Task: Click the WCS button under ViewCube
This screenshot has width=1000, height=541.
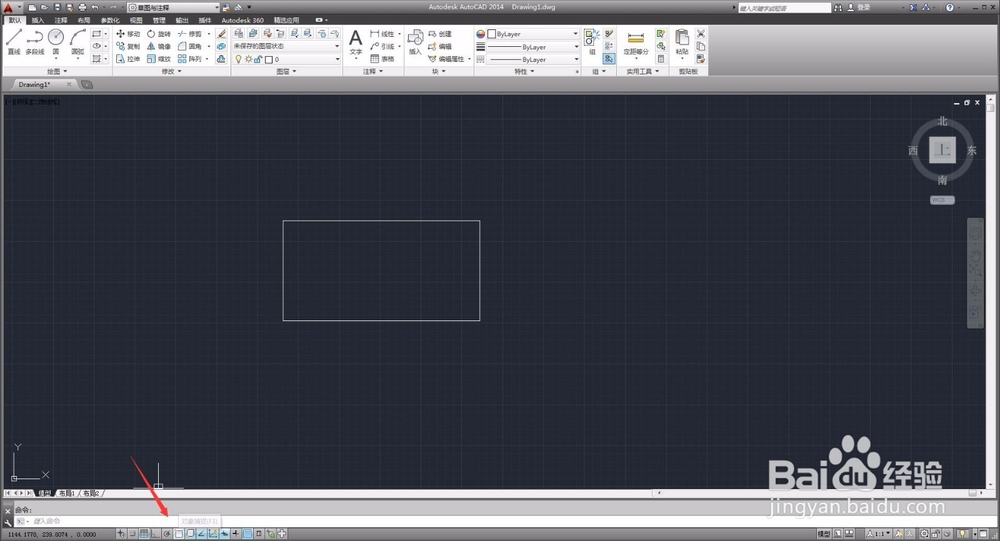Action: click(942, 200)
